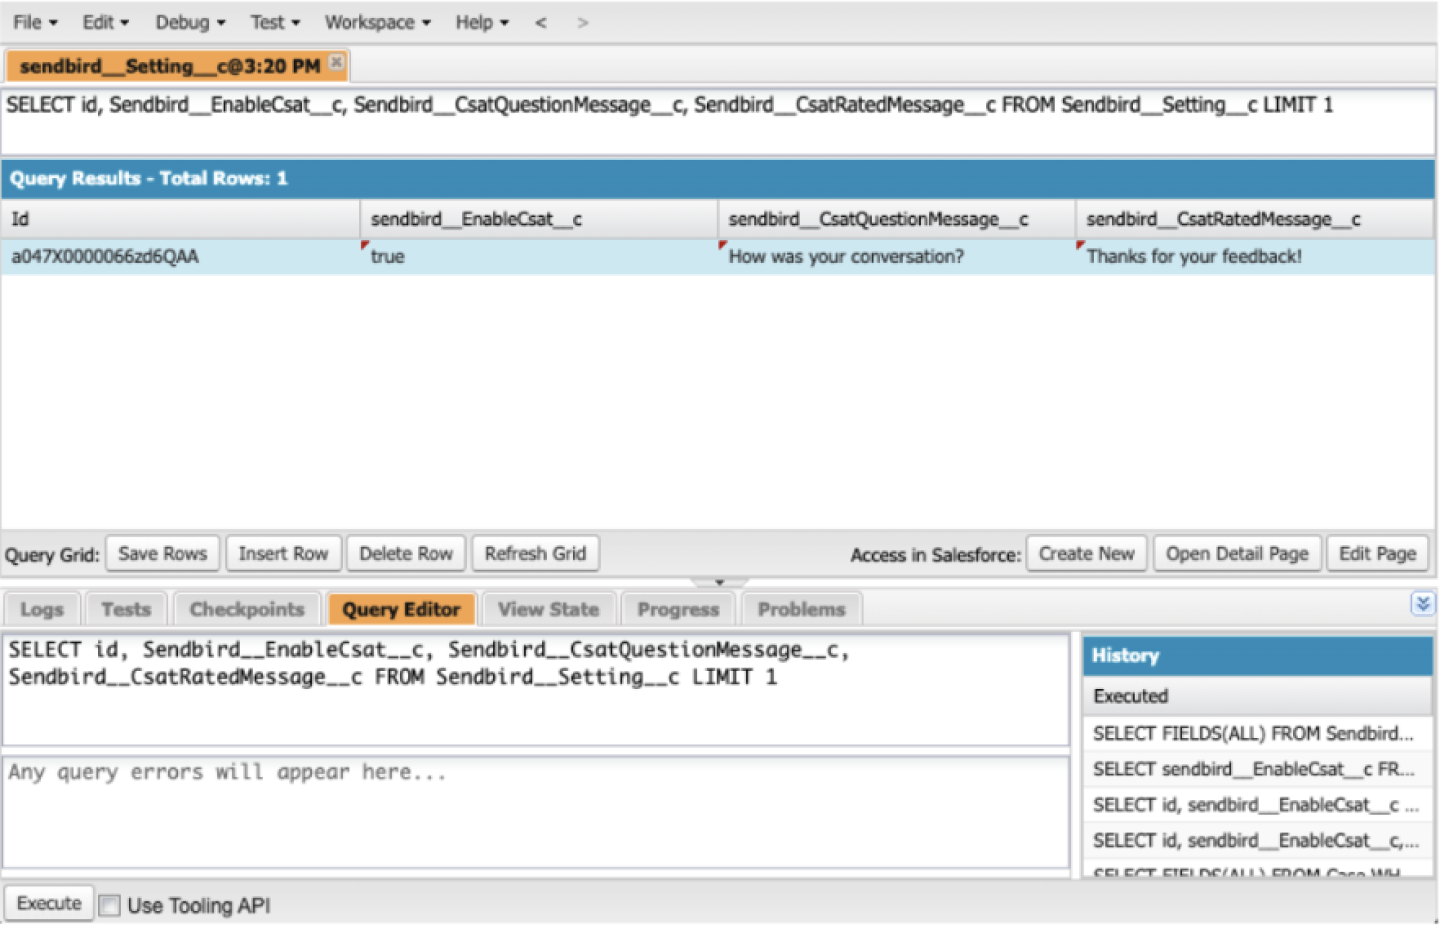The height and width of the screenshot is (925, 1440).
Task: Click the Create New button
Action: point(1086,554)
